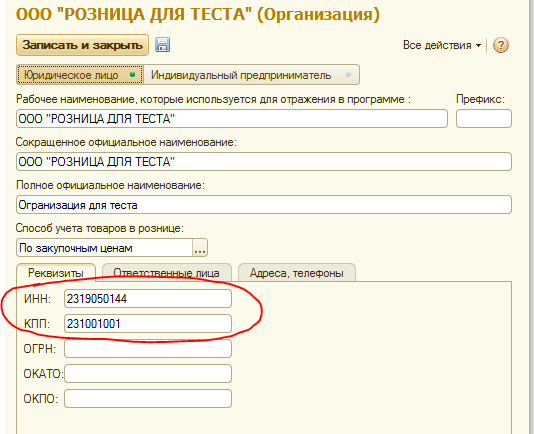This screenshot has height=434, width=534.
Task: Focus the empty ОКПО field
Action: pos(148,399)
